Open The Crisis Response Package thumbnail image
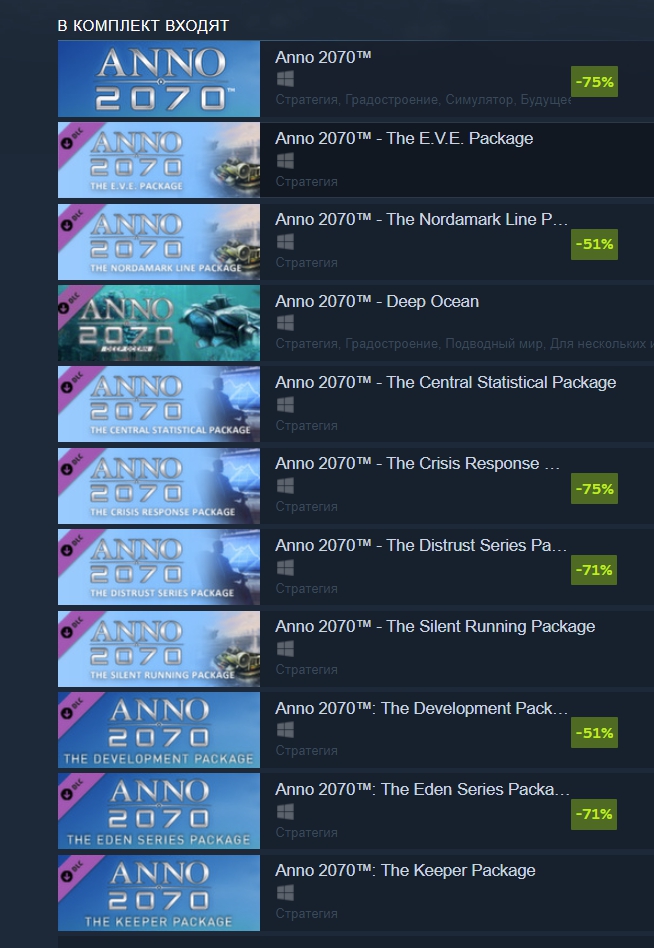Screen dimensions: 654x948 click(159, 485)
